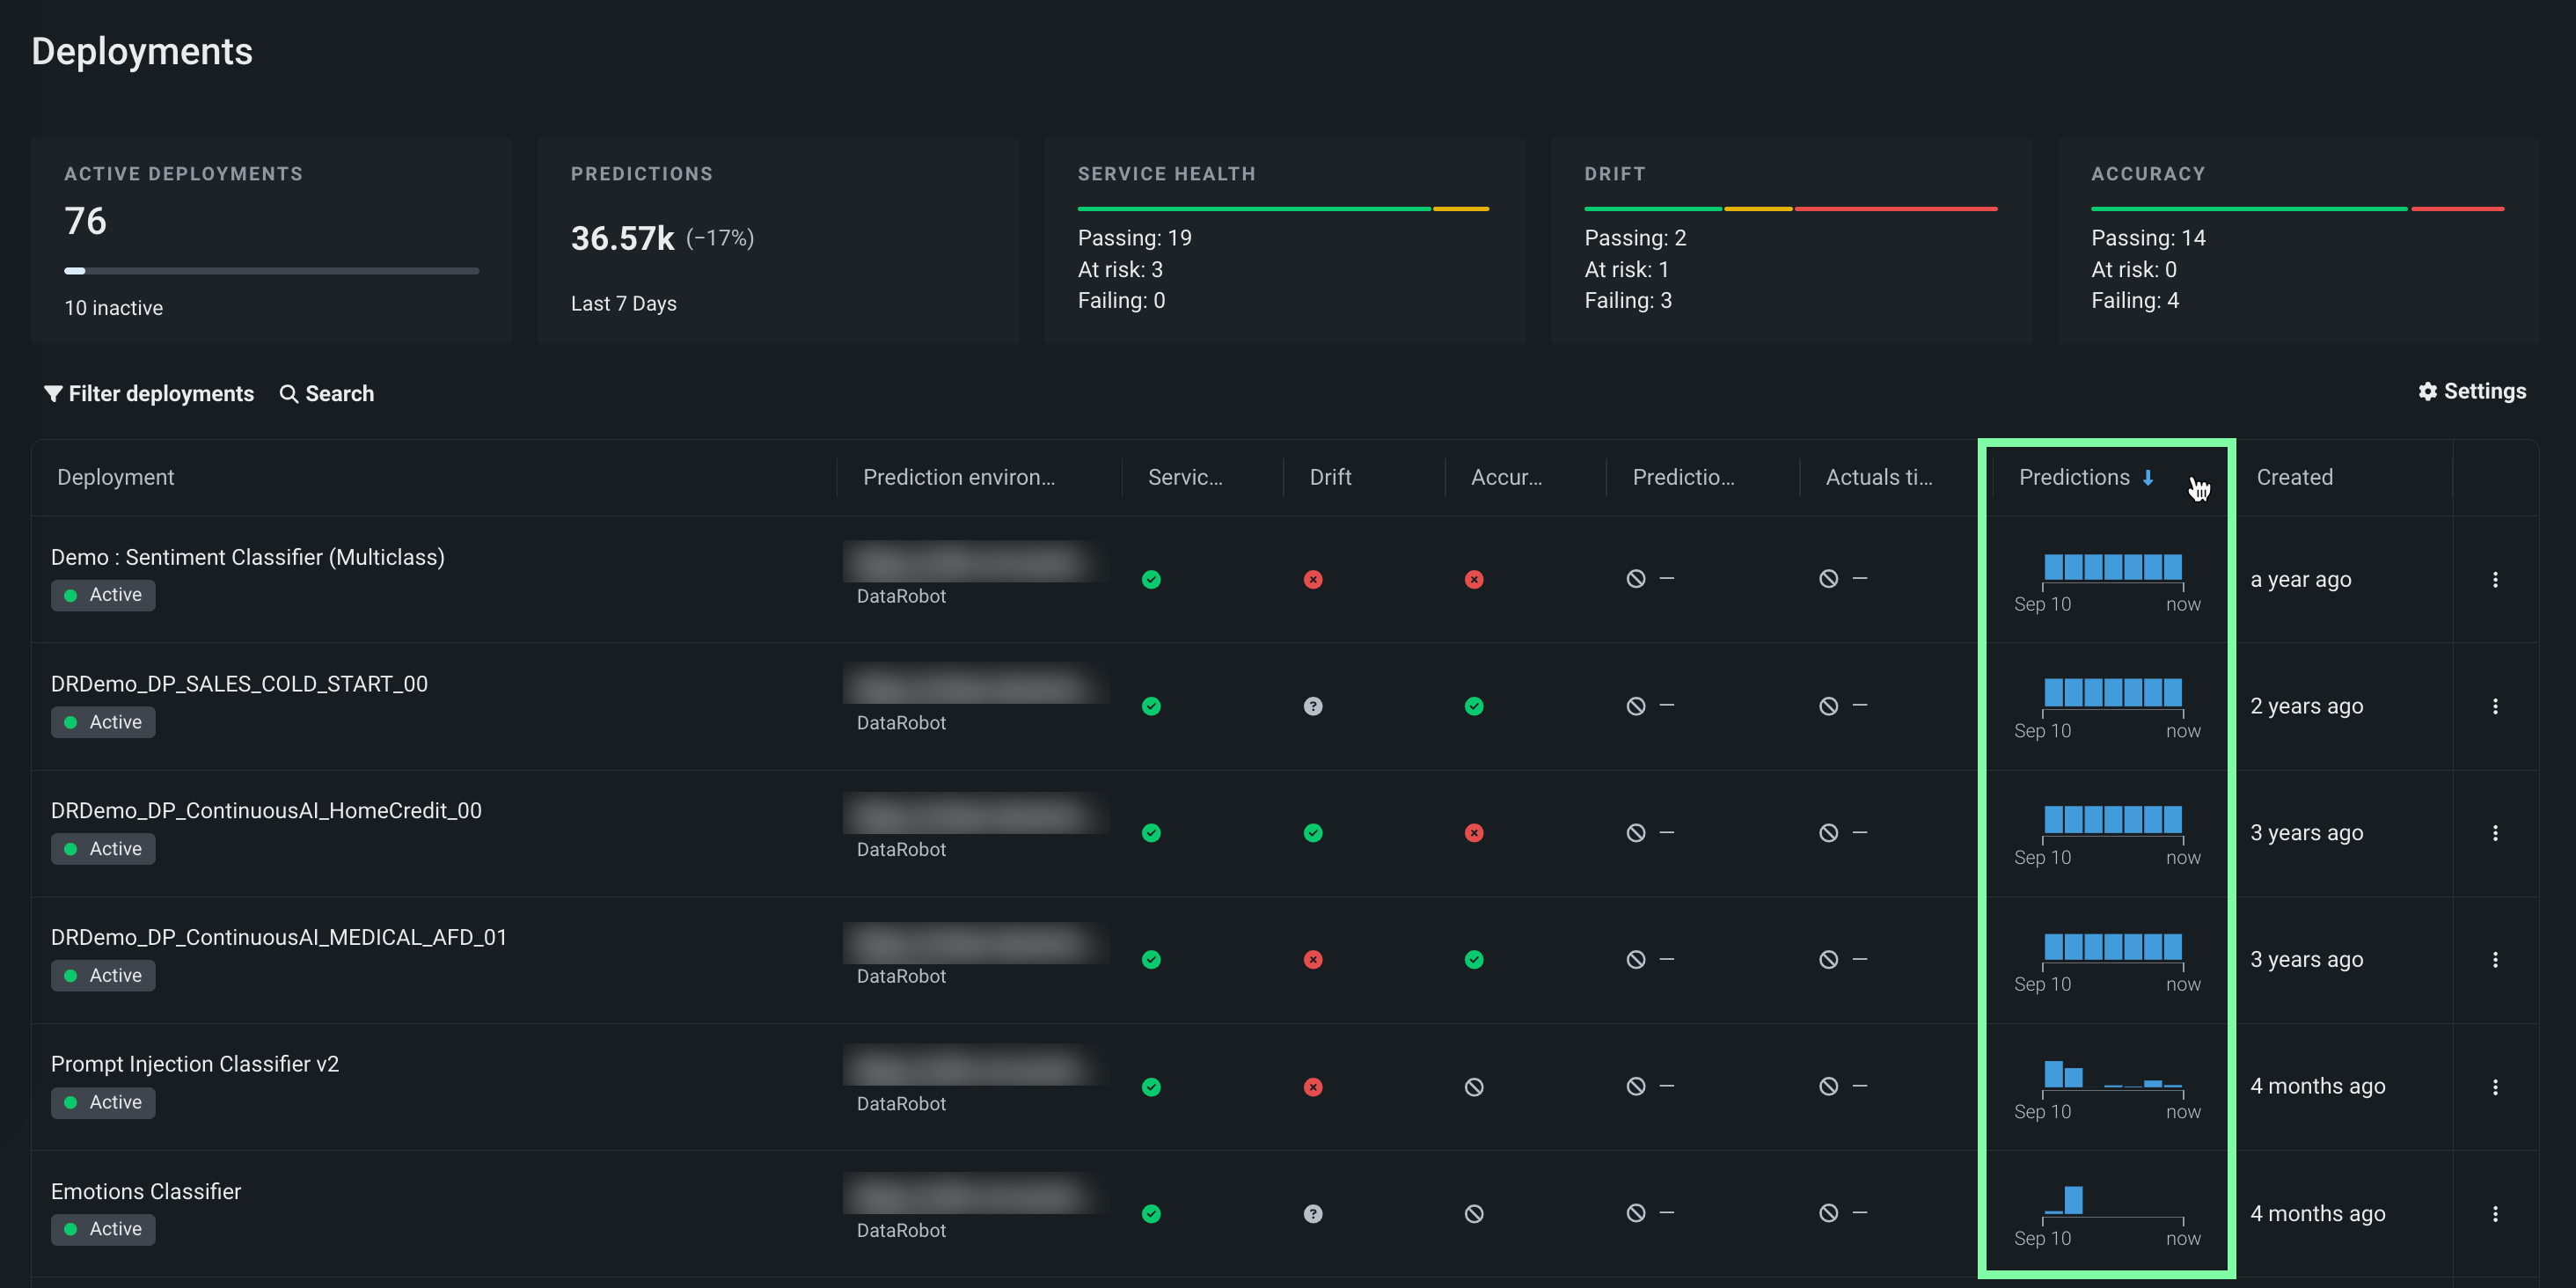Click three-dot menu for Prompt Injection Classifier v2
This screenshot has width=2576, height=1288.
click(x=2494, y=1087)
